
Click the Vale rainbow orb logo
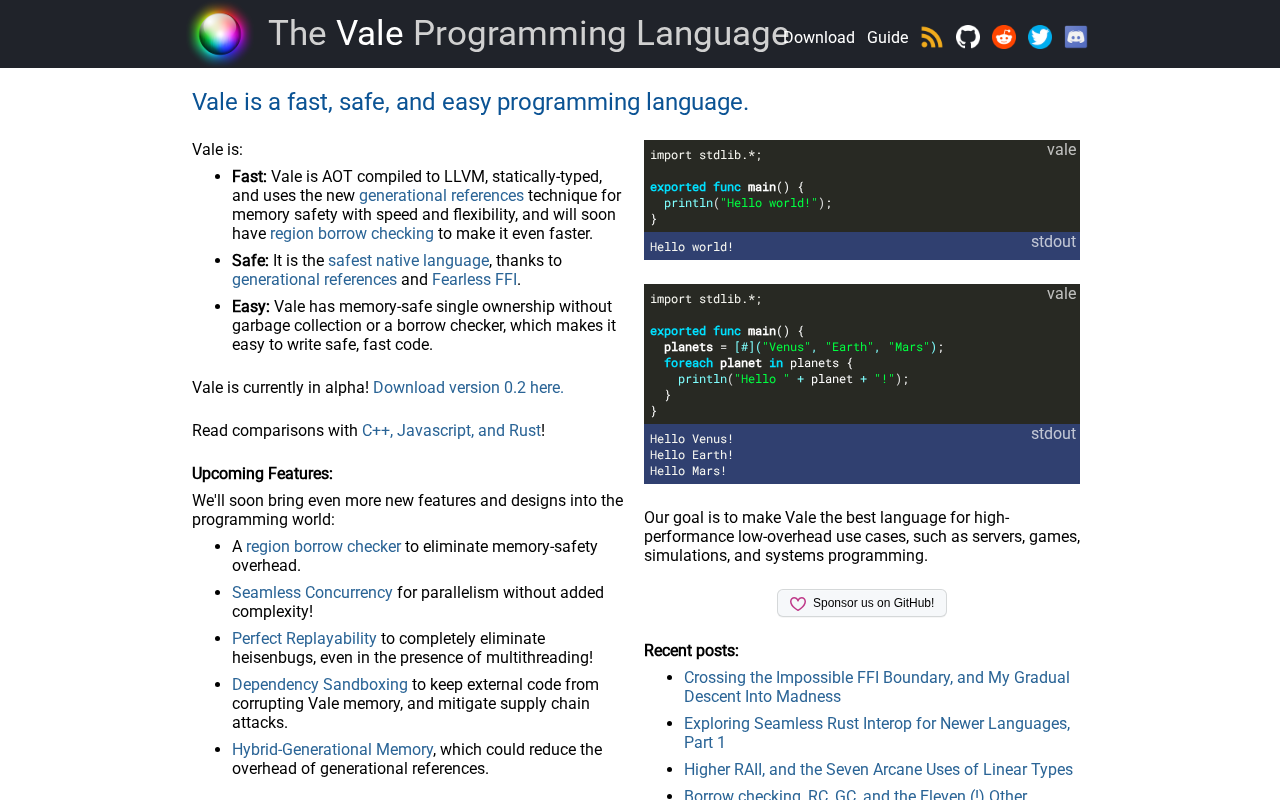220,34
